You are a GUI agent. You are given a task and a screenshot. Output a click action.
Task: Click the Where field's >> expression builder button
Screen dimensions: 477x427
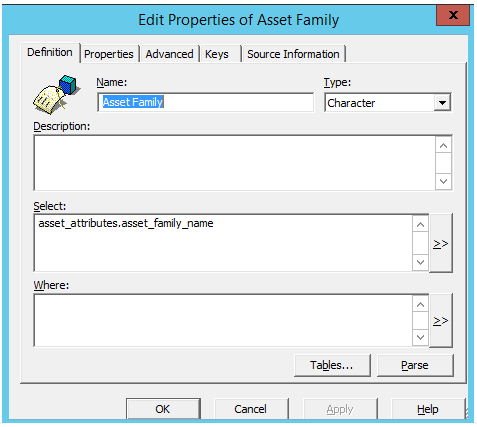click(441, 320)
